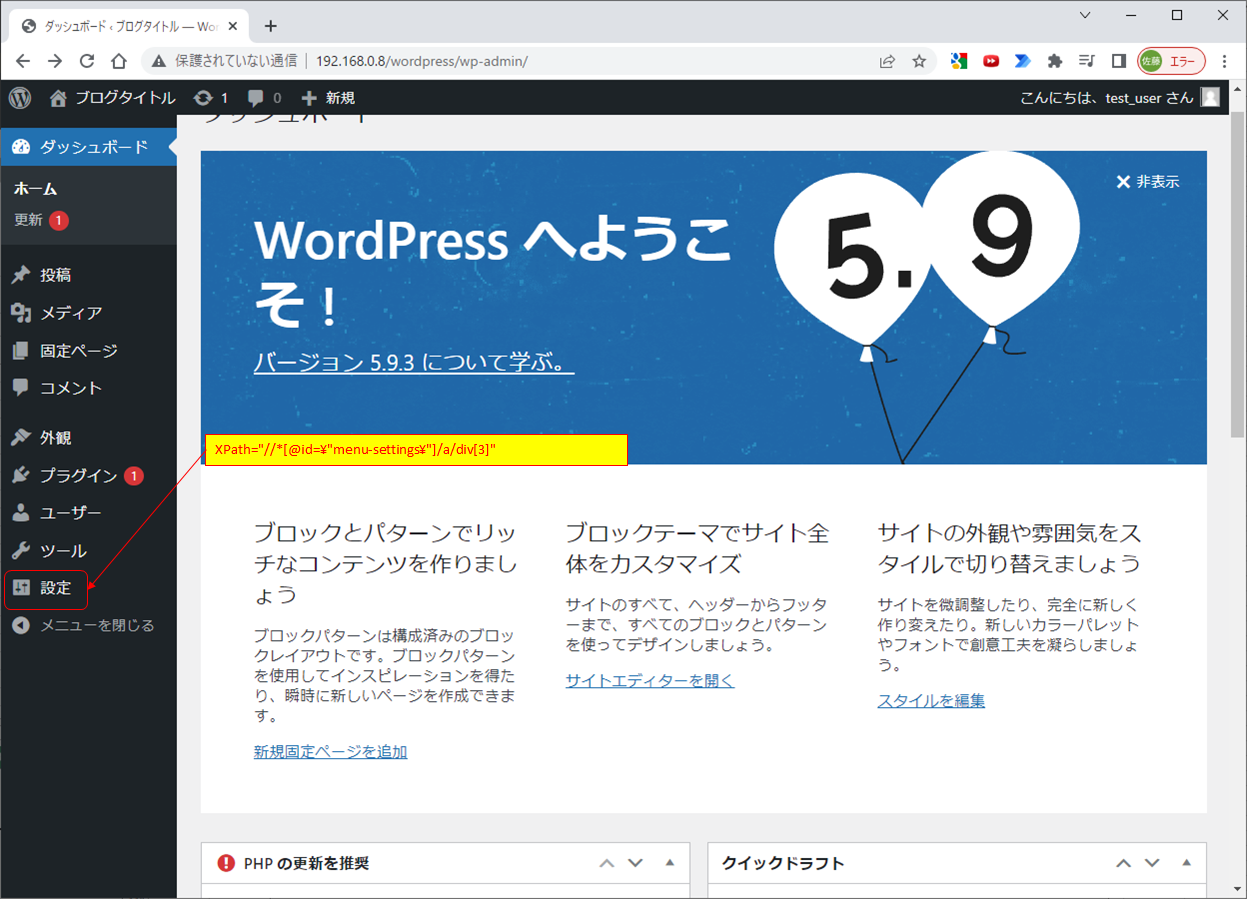Open the コメント comments menu

pyautogui.click(x=88, y=388)
